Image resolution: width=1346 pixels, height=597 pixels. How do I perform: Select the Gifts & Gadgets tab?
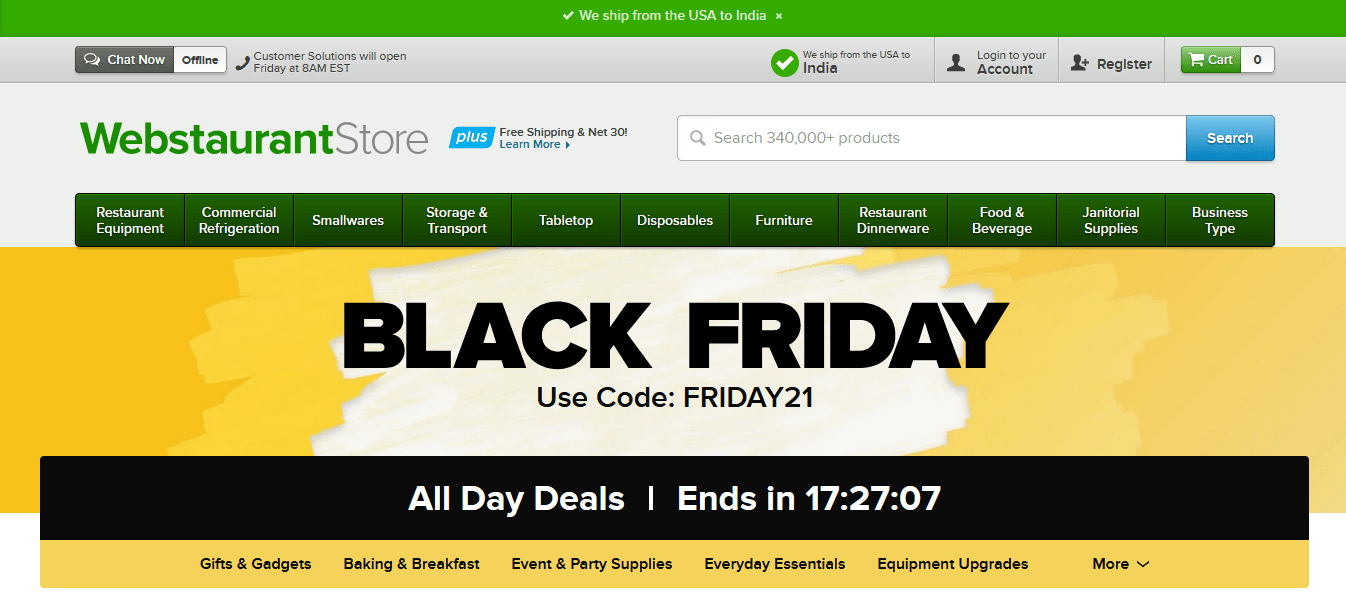click(x=256, y=564)
